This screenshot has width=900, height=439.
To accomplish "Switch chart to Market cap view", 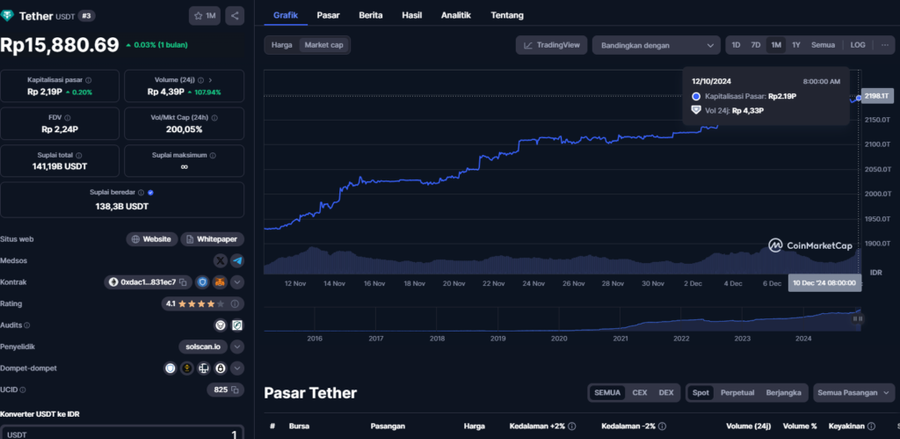I will tap(324, 45).
